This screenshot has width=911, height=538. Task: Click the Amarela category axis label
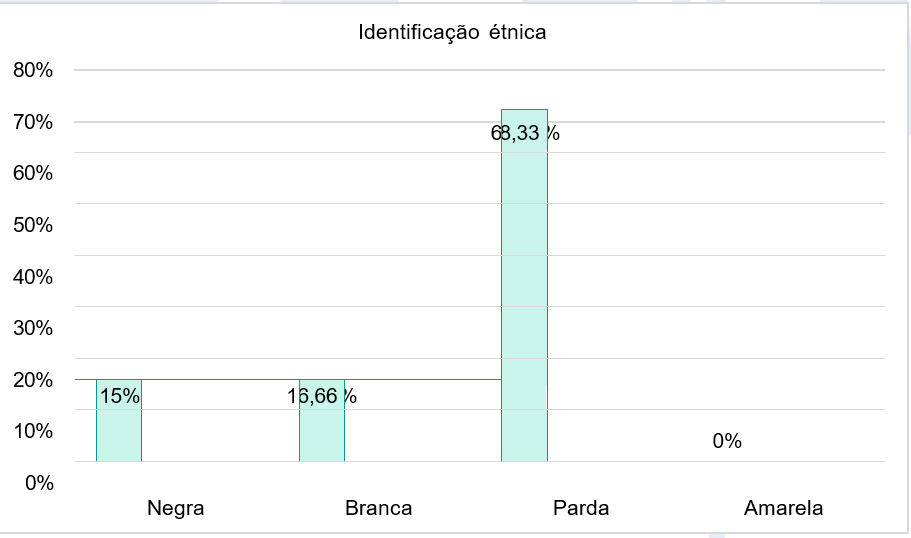click(783, 508)
